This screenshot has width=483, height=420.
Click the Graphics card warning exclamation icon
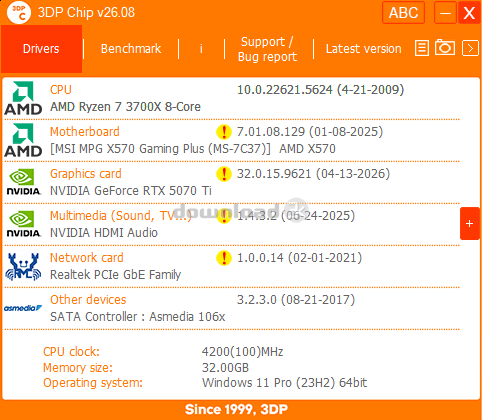(224, 174)
